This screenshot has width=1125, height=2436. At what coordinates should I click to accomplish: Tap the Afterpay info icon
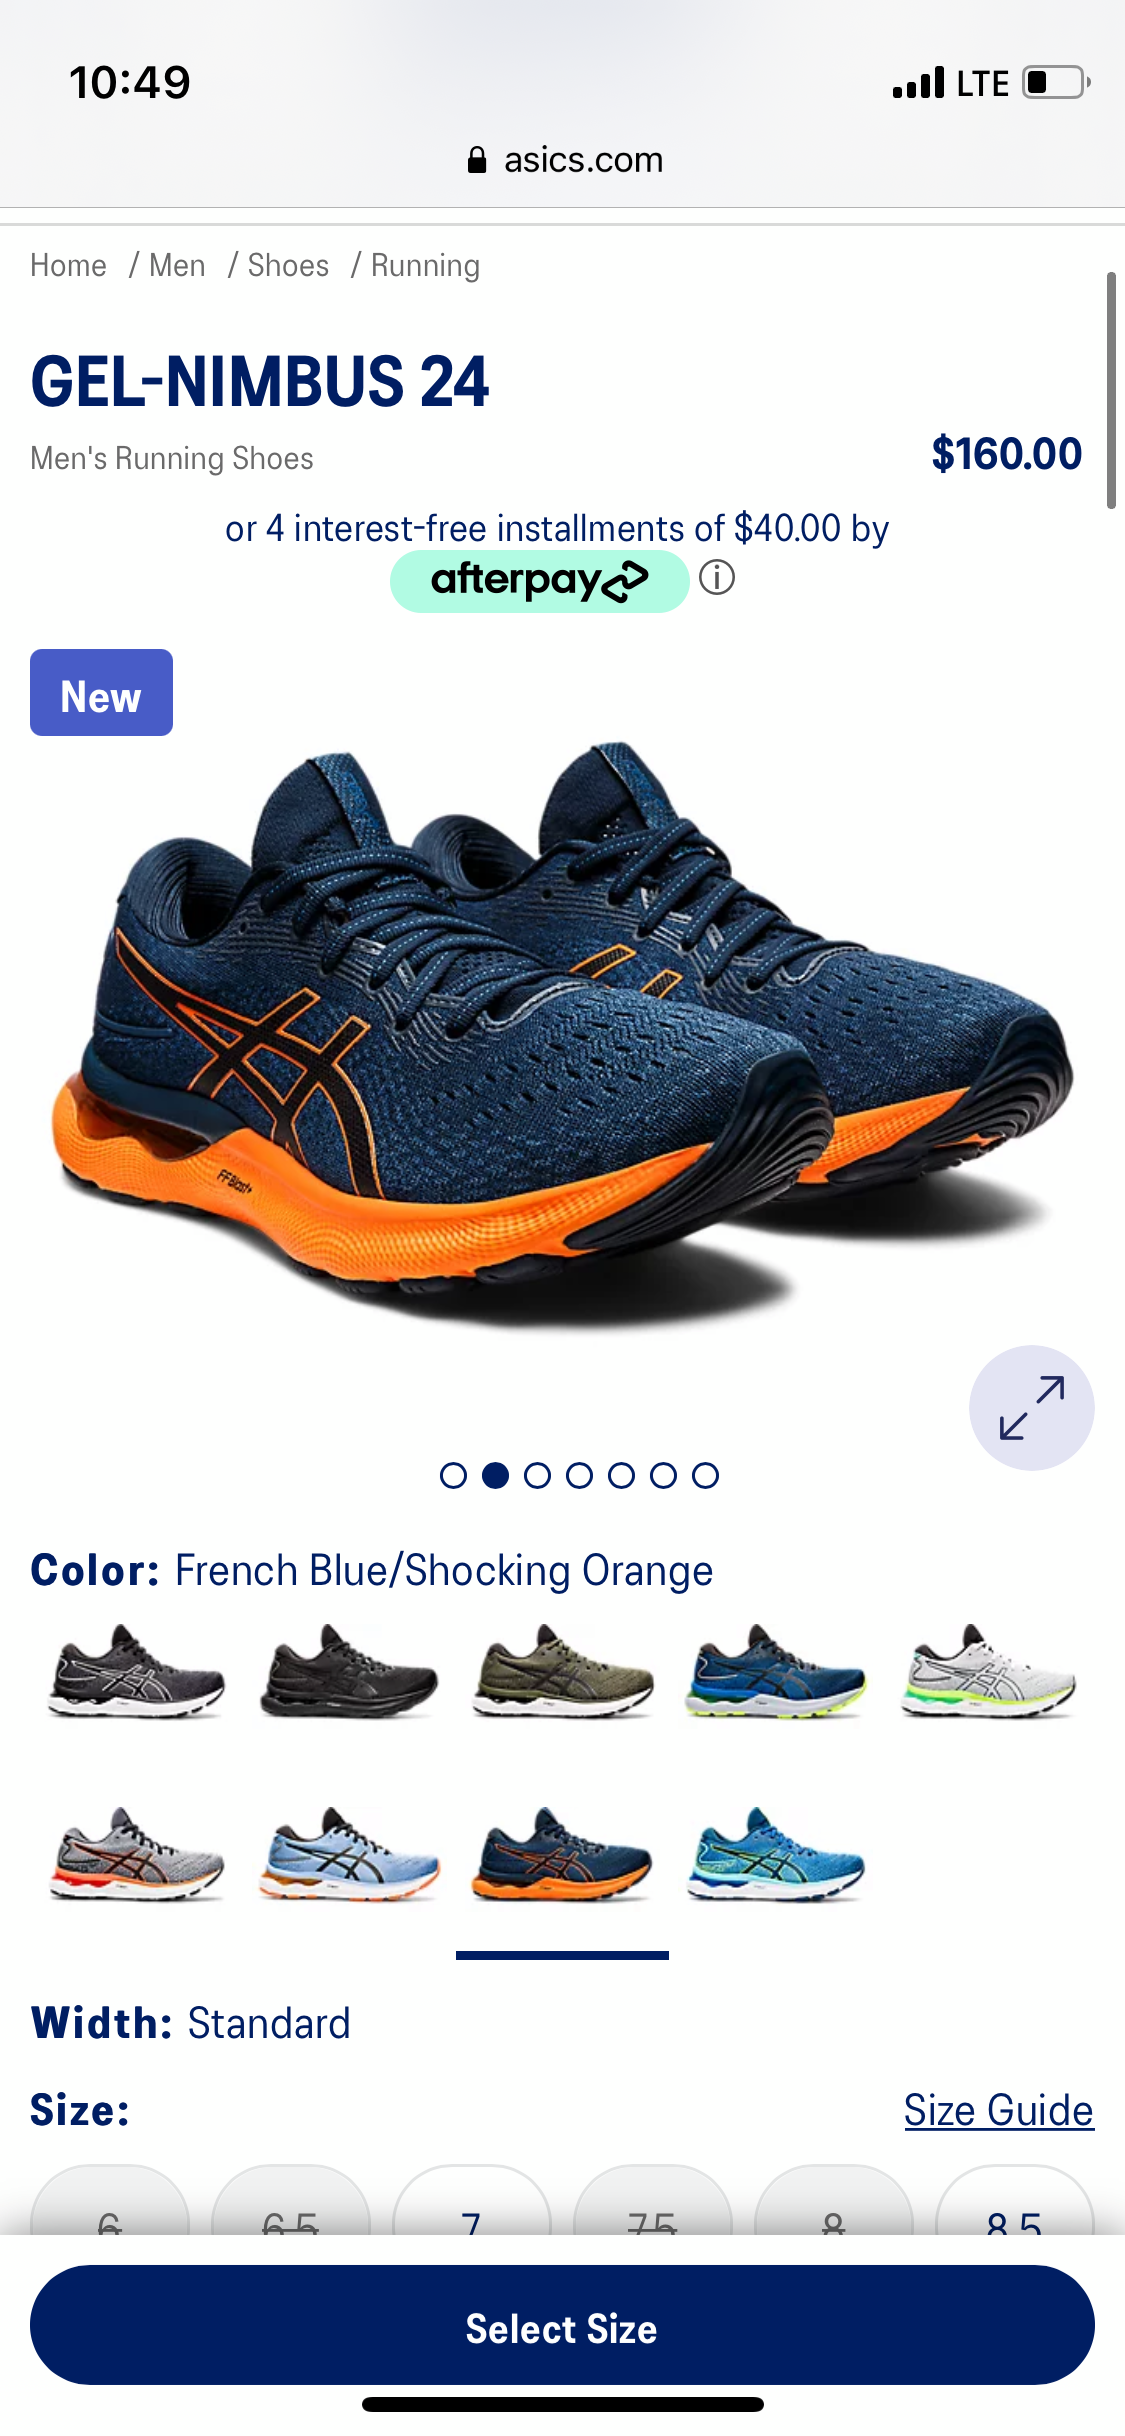(x=717, y=578)
